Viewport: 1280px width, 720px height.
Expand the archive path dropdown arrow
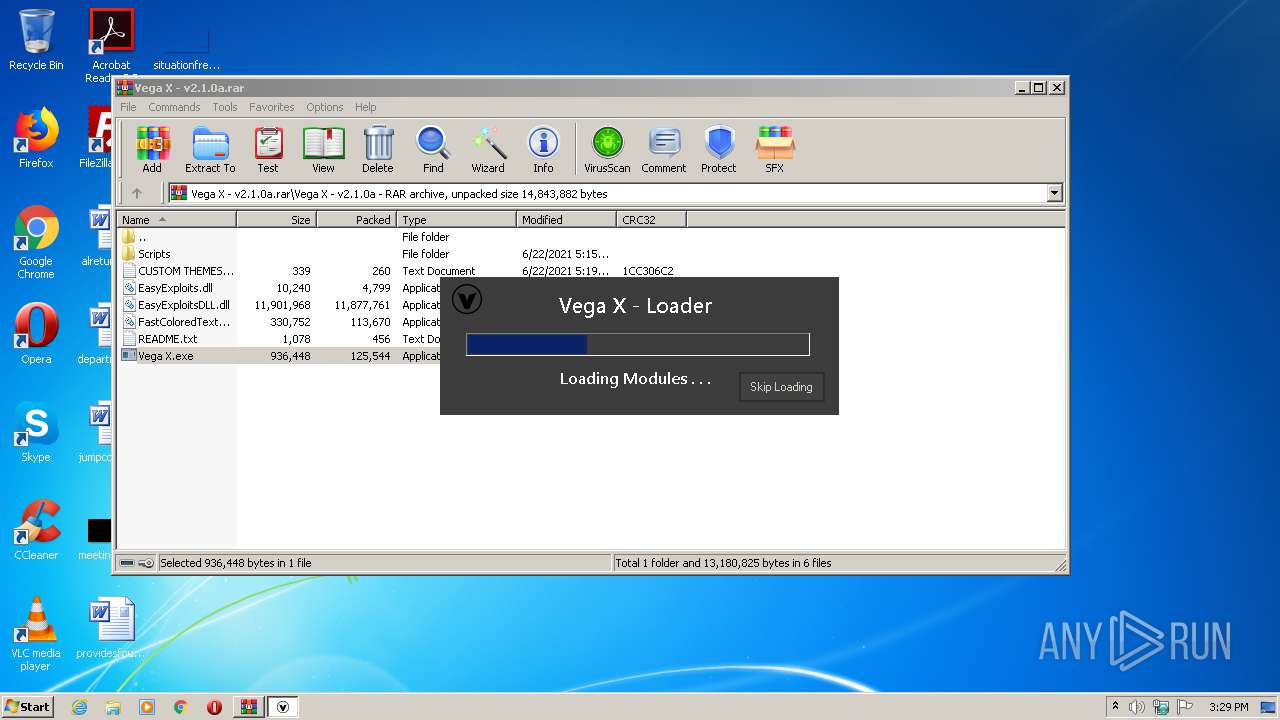click(x=1054, y=193)
